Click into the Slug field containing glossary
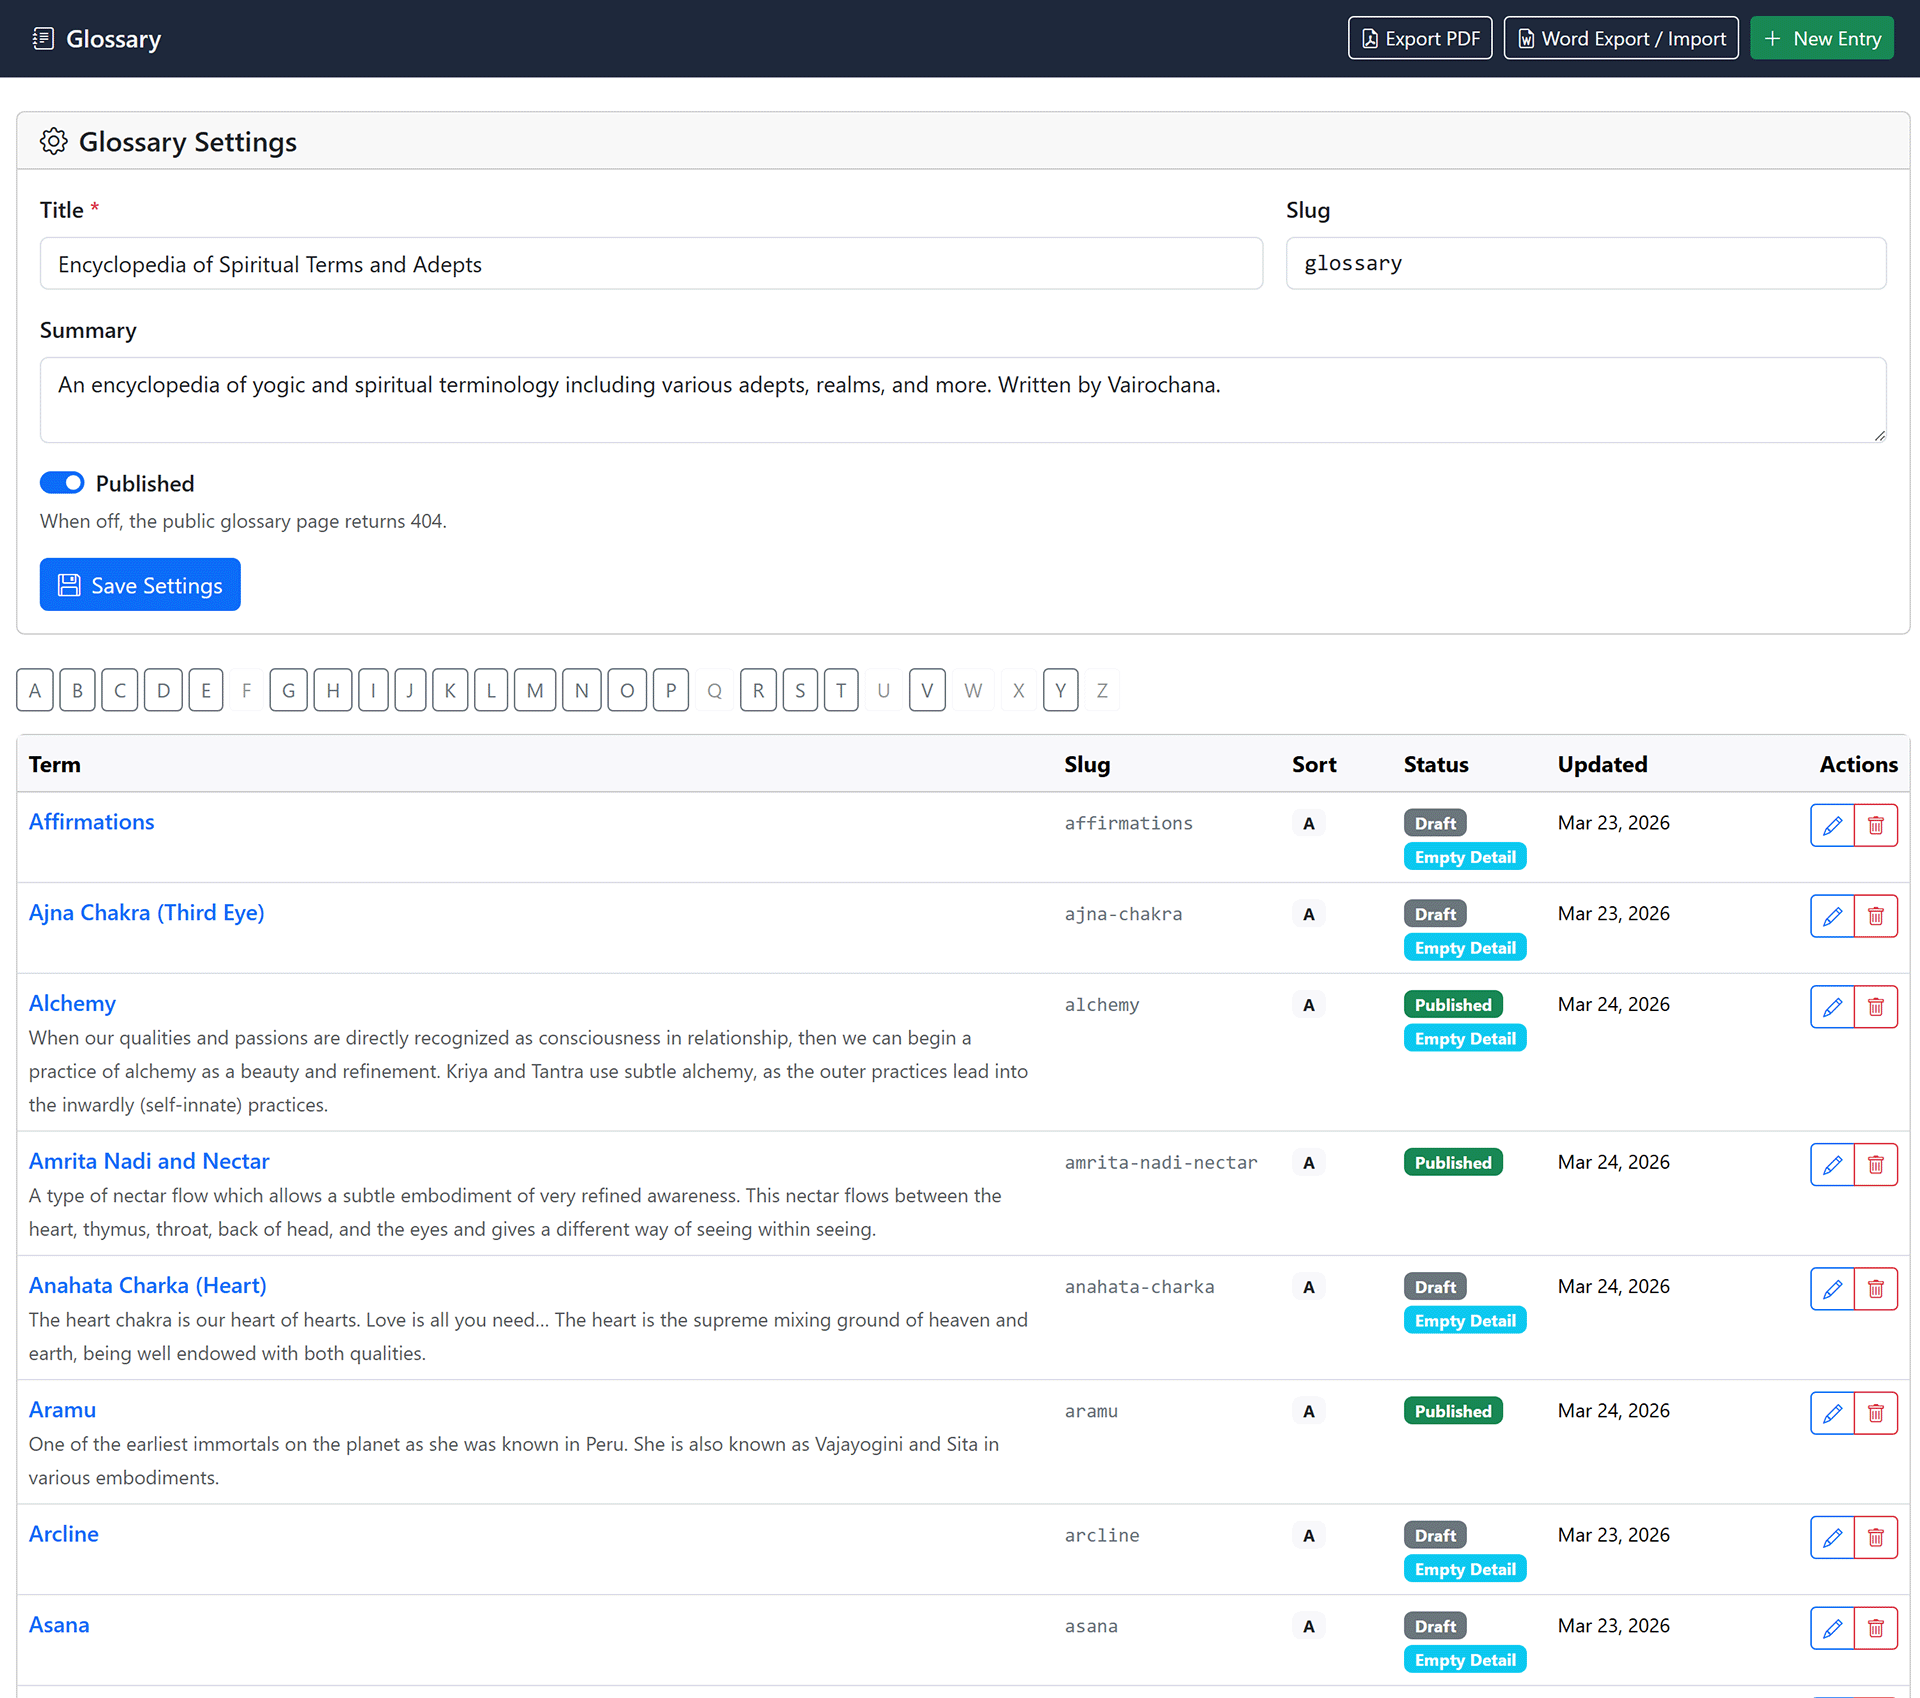 click(x=1586, y=264)
